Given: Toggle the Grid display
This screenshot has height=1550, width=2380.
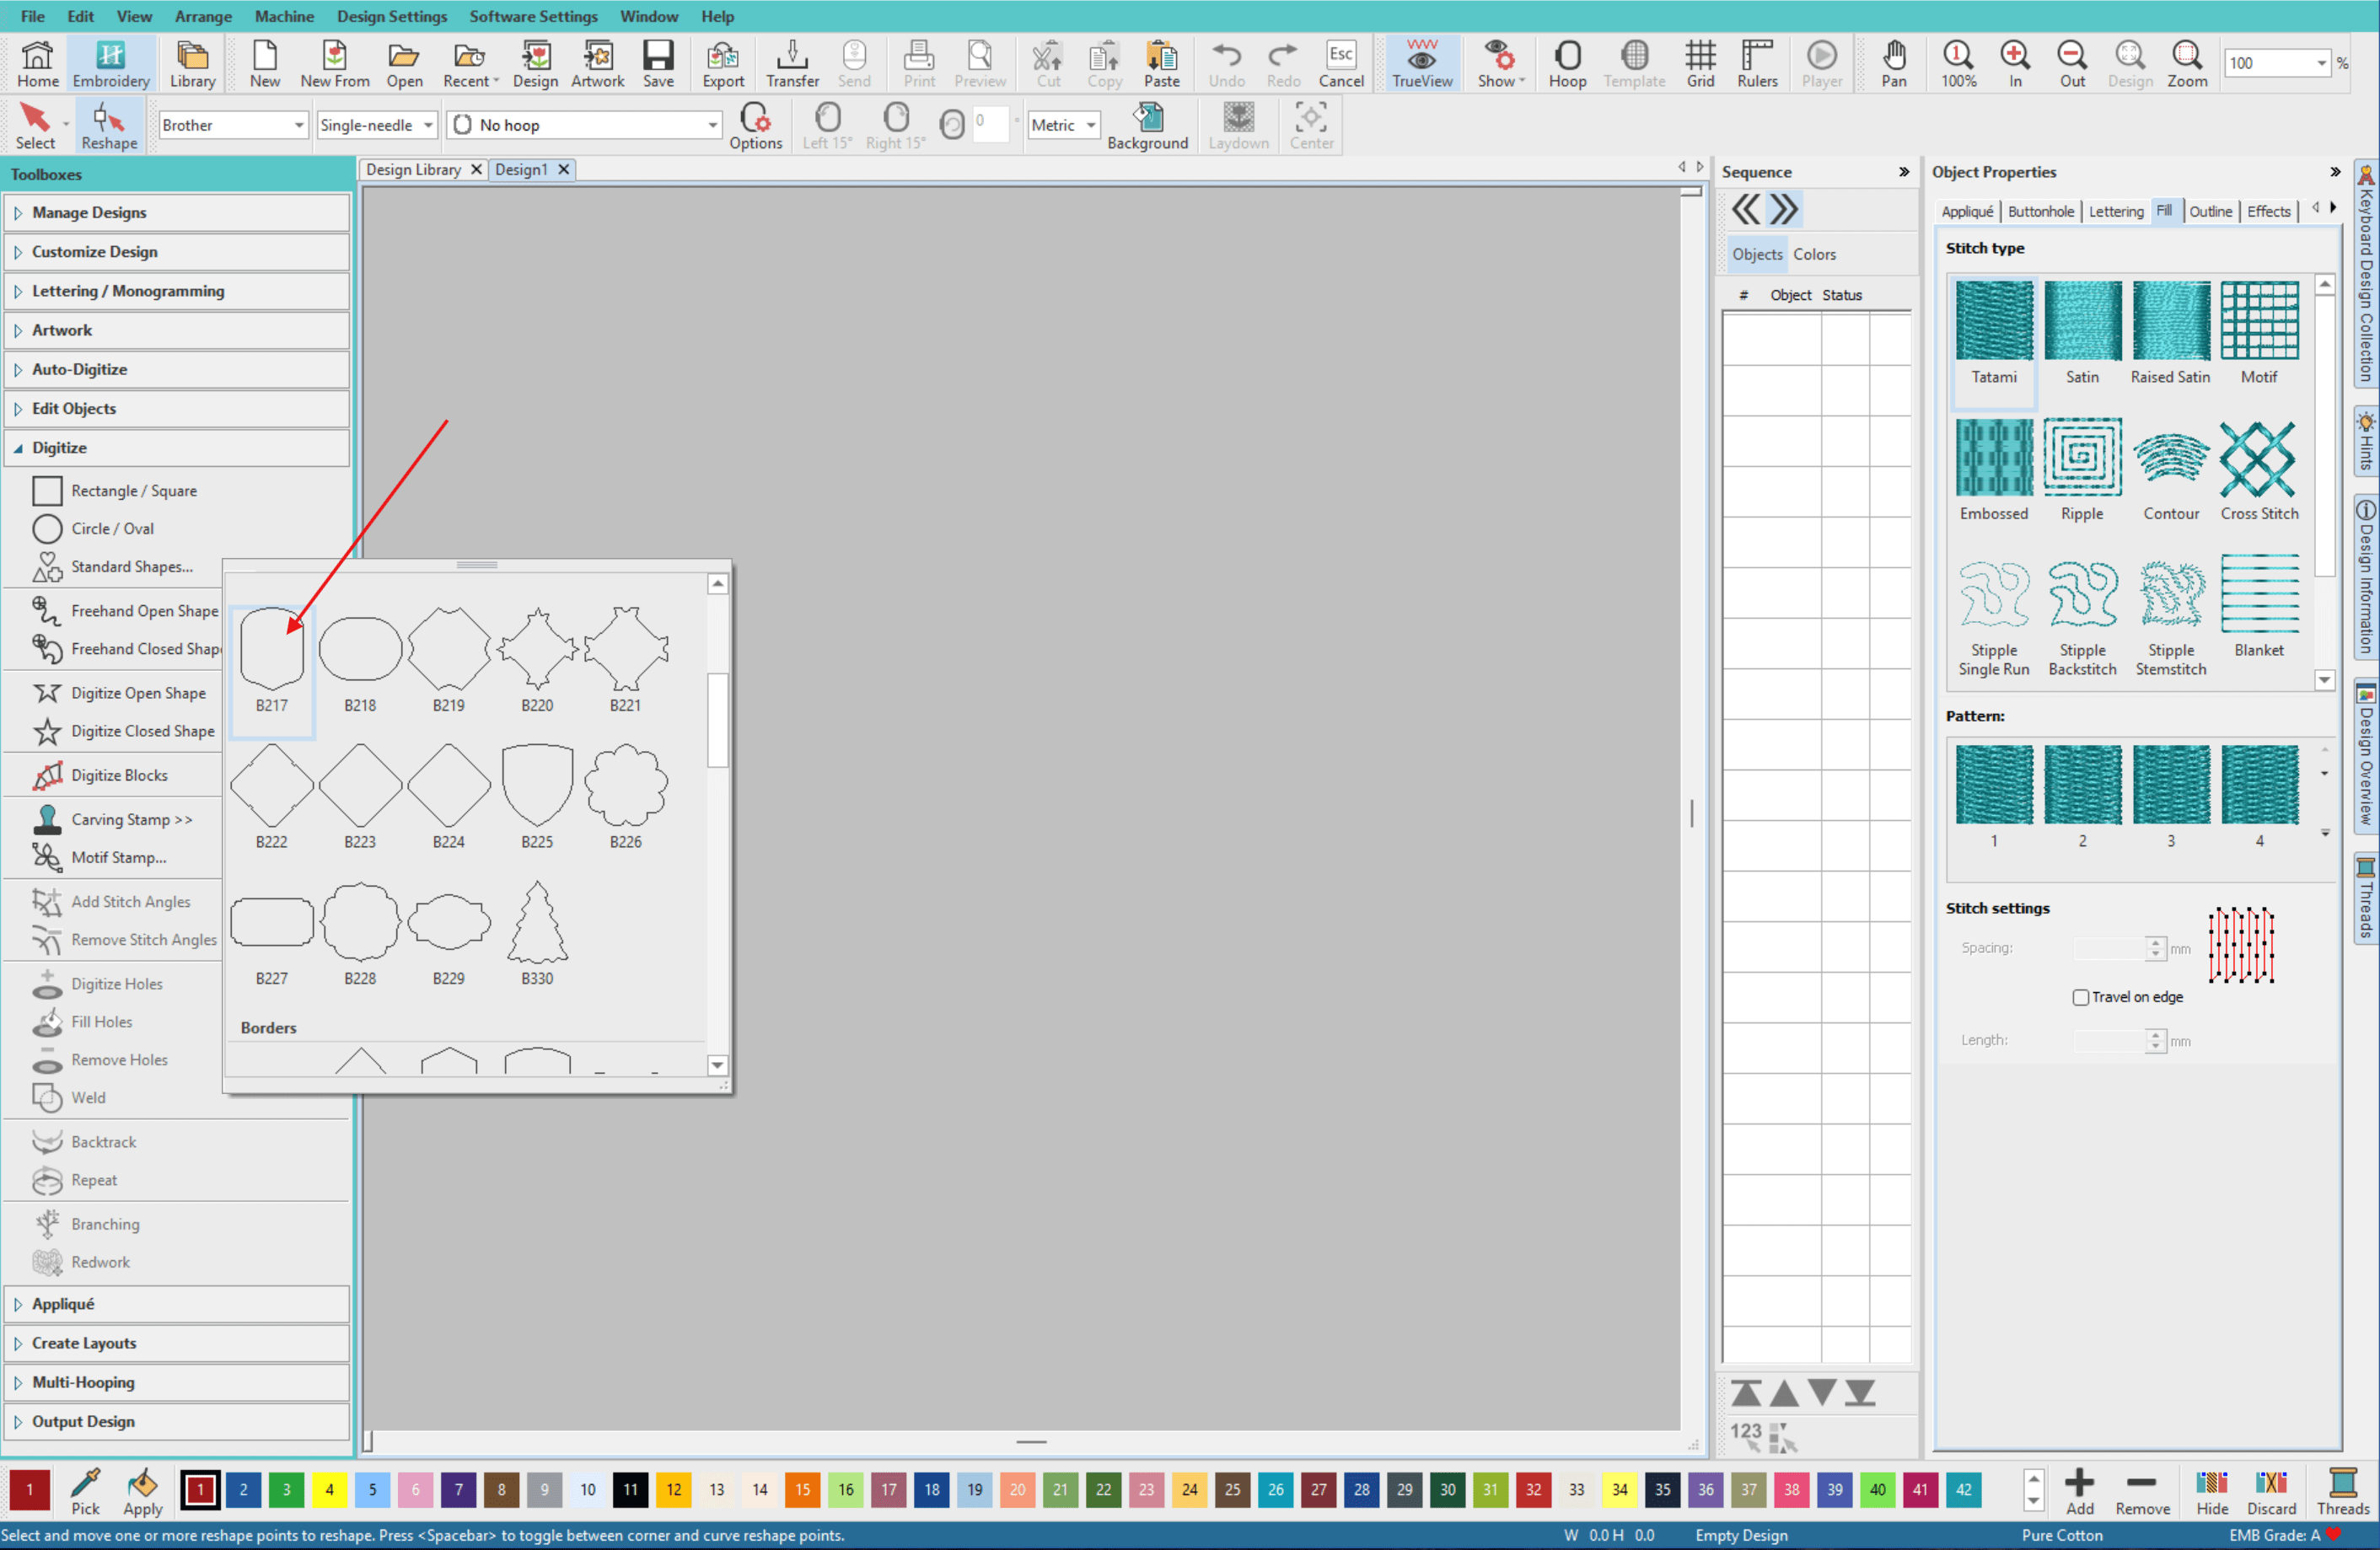Looking at the screenshot, I should [x=1700, y=64].
